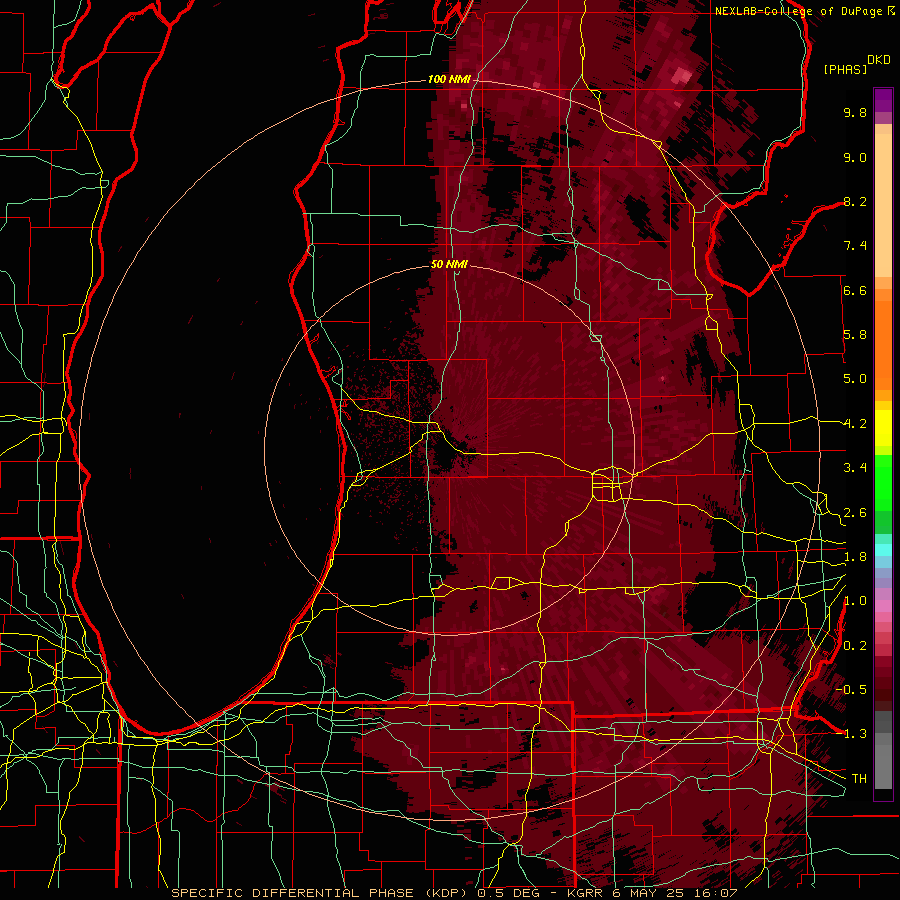Click the cyan segment of the color scale

[x=883, y=550]
